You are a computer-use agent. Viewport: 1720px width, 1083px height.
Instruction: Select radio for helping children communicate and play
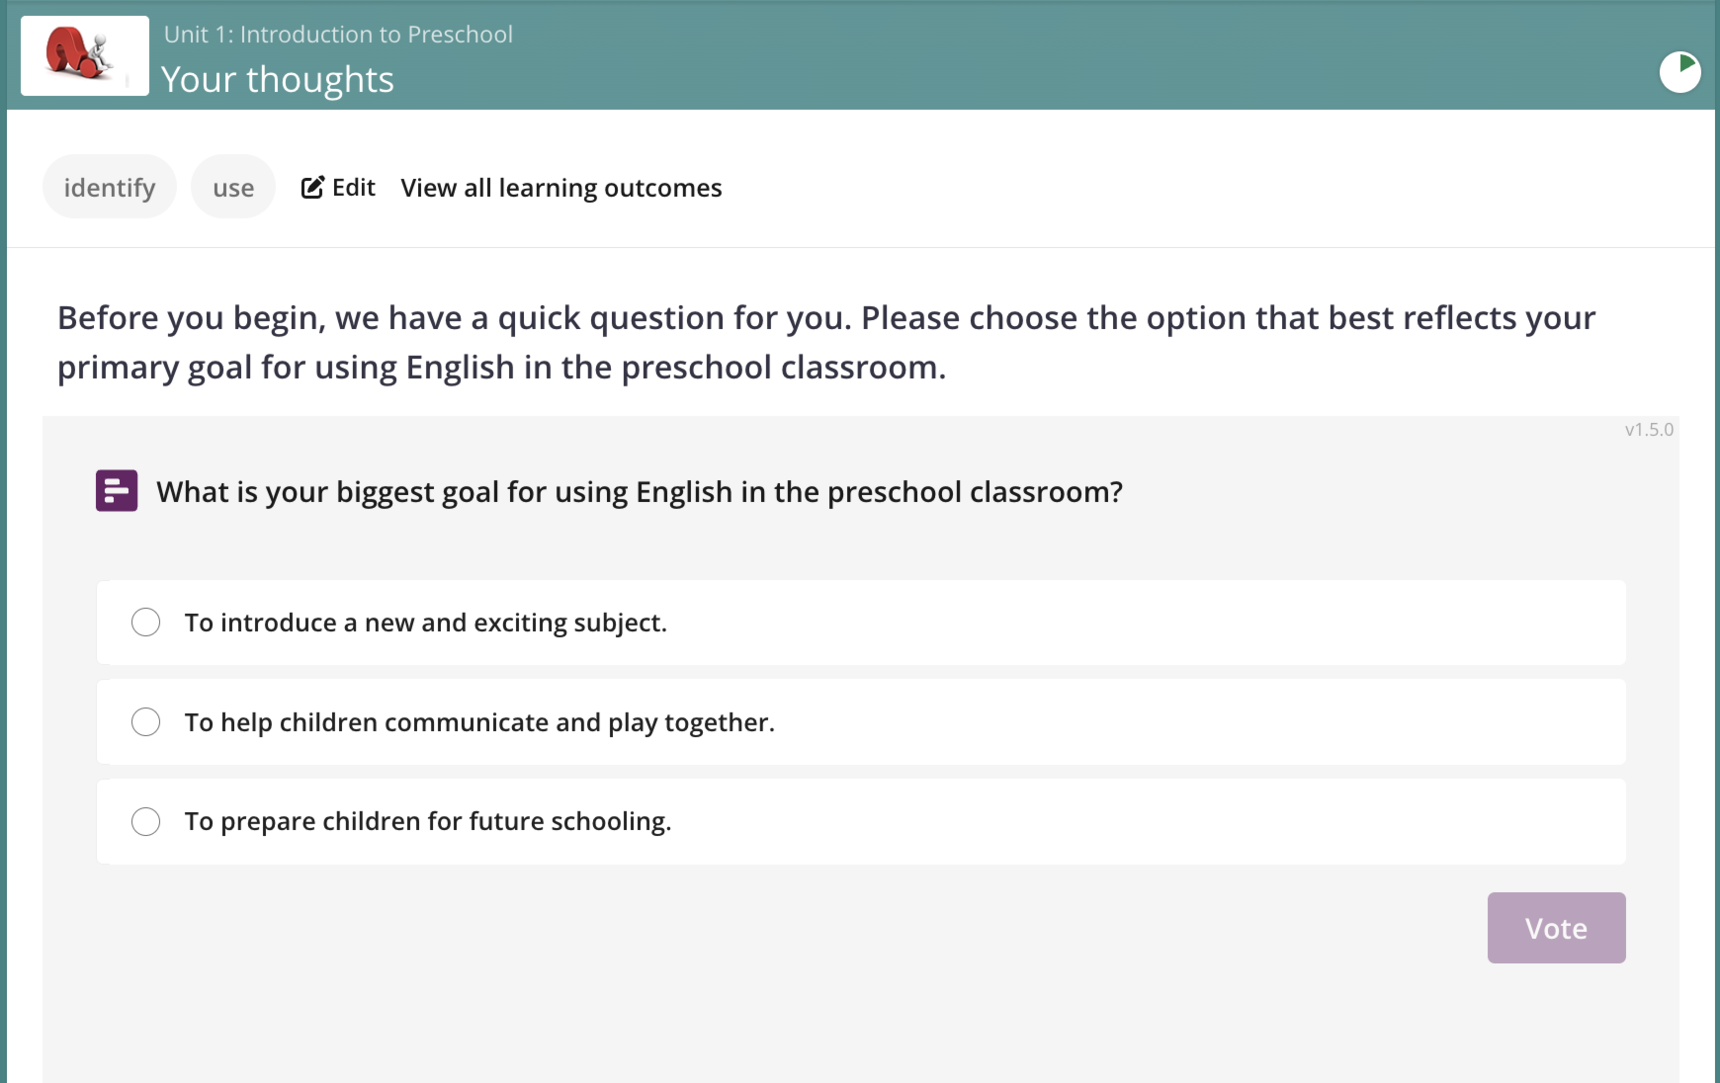(x=146, y=722)
